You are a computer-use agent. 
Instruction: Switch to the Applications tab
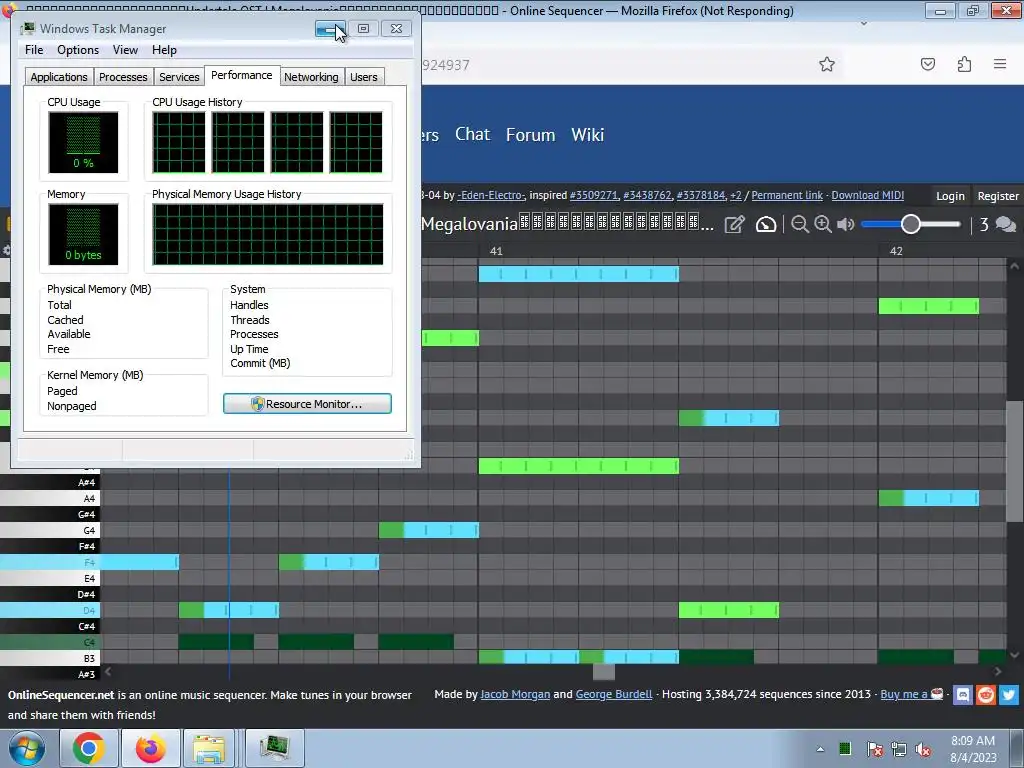[x=59, y=77]
